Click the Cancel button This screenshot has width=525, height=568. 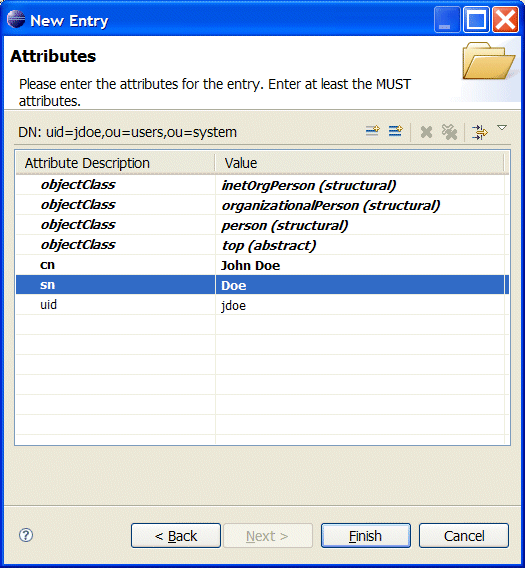click(x=464, y=535)
